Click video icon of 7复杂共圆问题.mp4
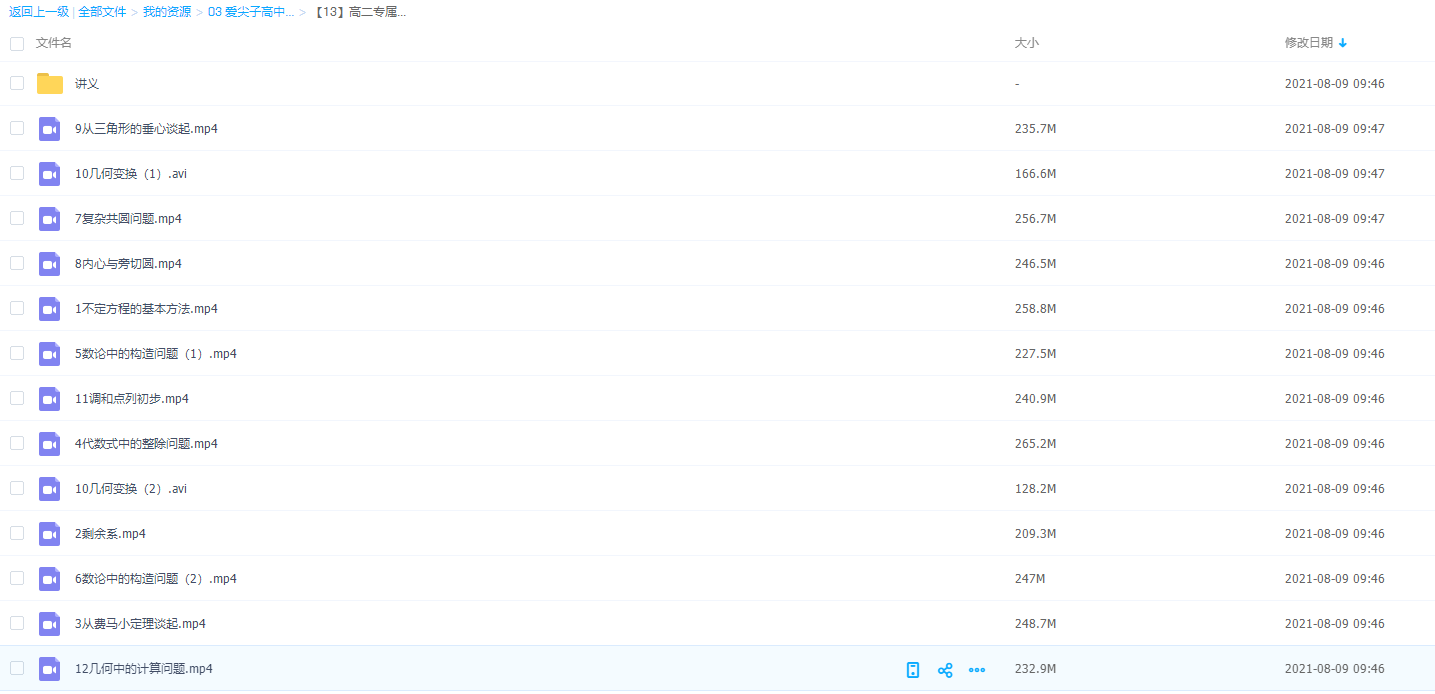This screenshot has height=694, width=1435. [x=50, y=219]
